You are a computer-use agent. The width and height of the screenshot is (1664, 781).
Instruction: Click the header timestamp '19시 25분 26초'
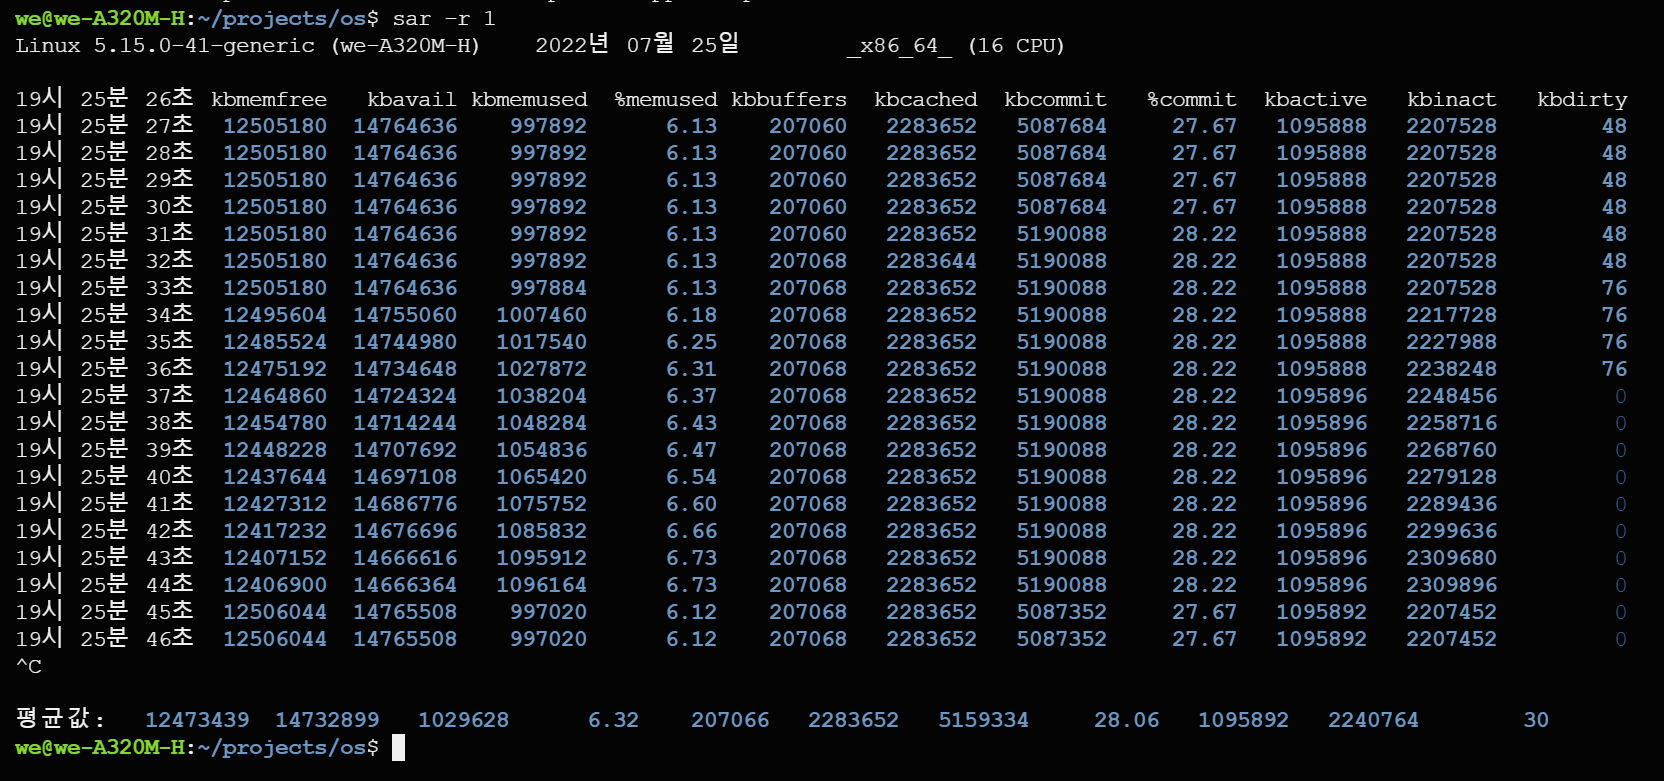(104, 98)
